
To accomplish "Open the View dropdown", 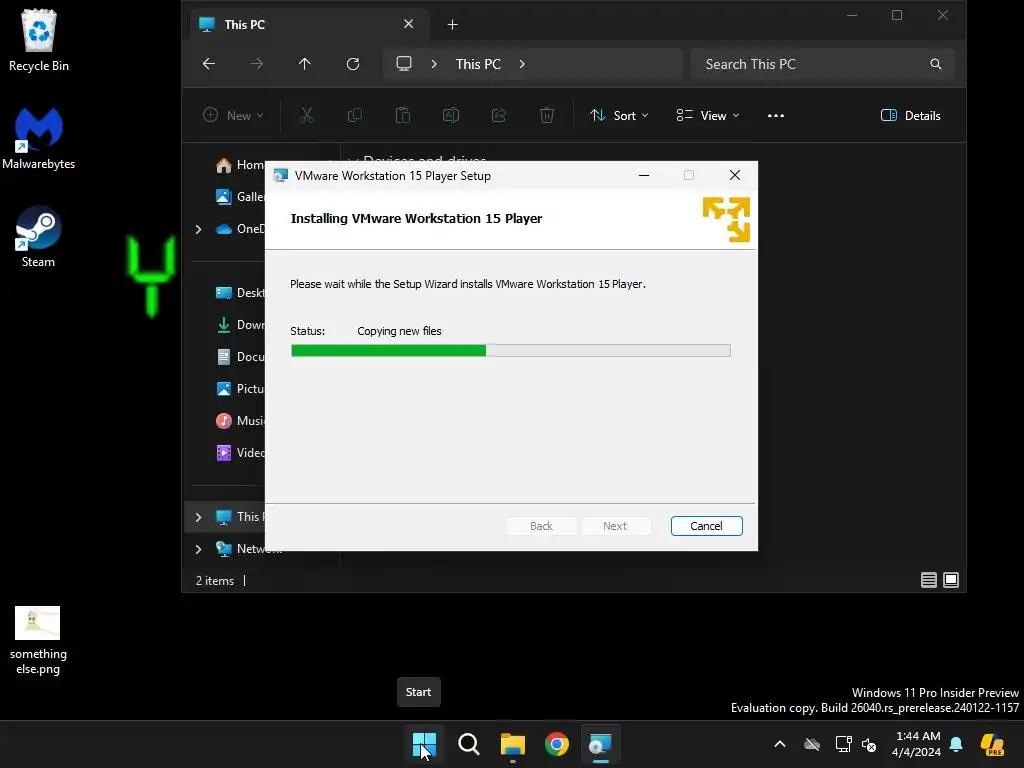I will 708,116.
